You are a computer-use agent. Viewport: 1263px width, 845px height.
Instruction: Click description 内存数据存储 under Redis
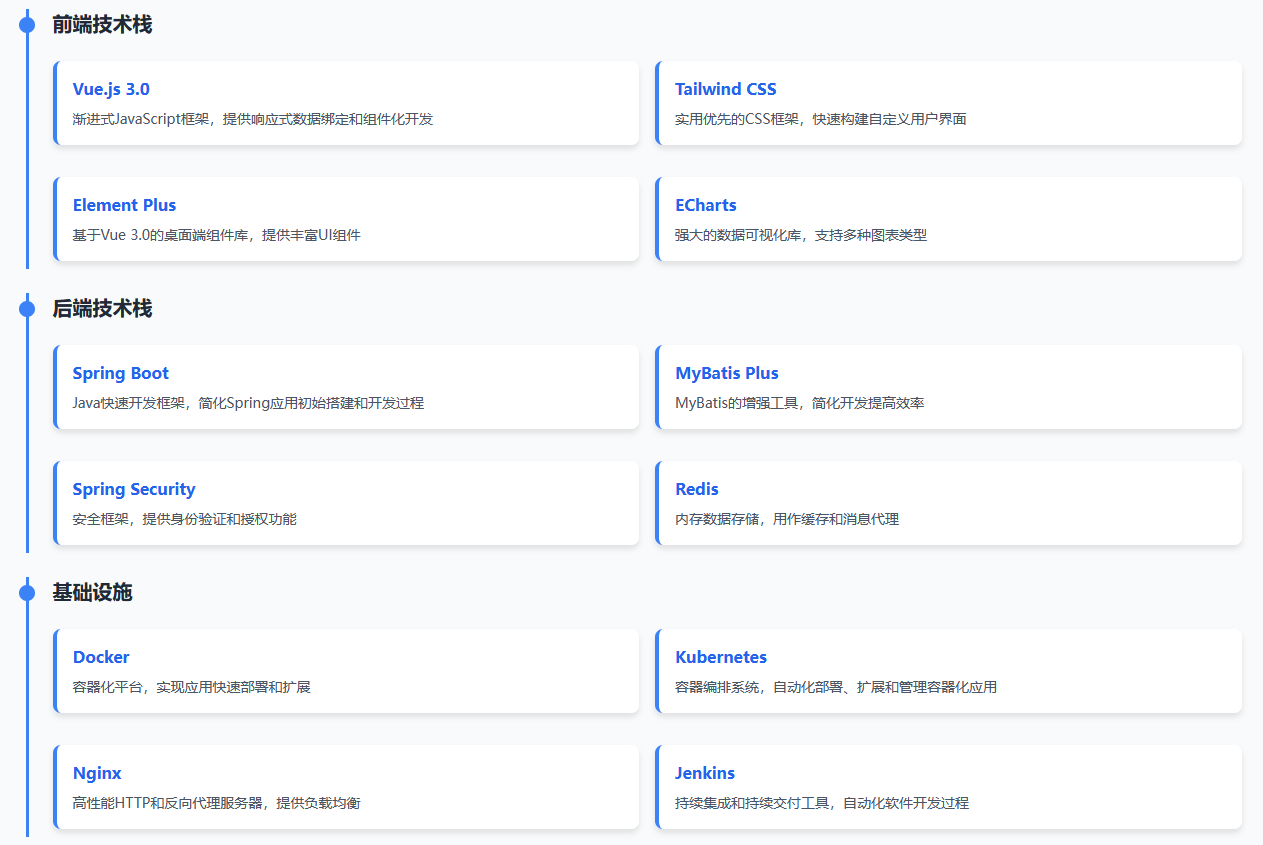coord(787,519)
